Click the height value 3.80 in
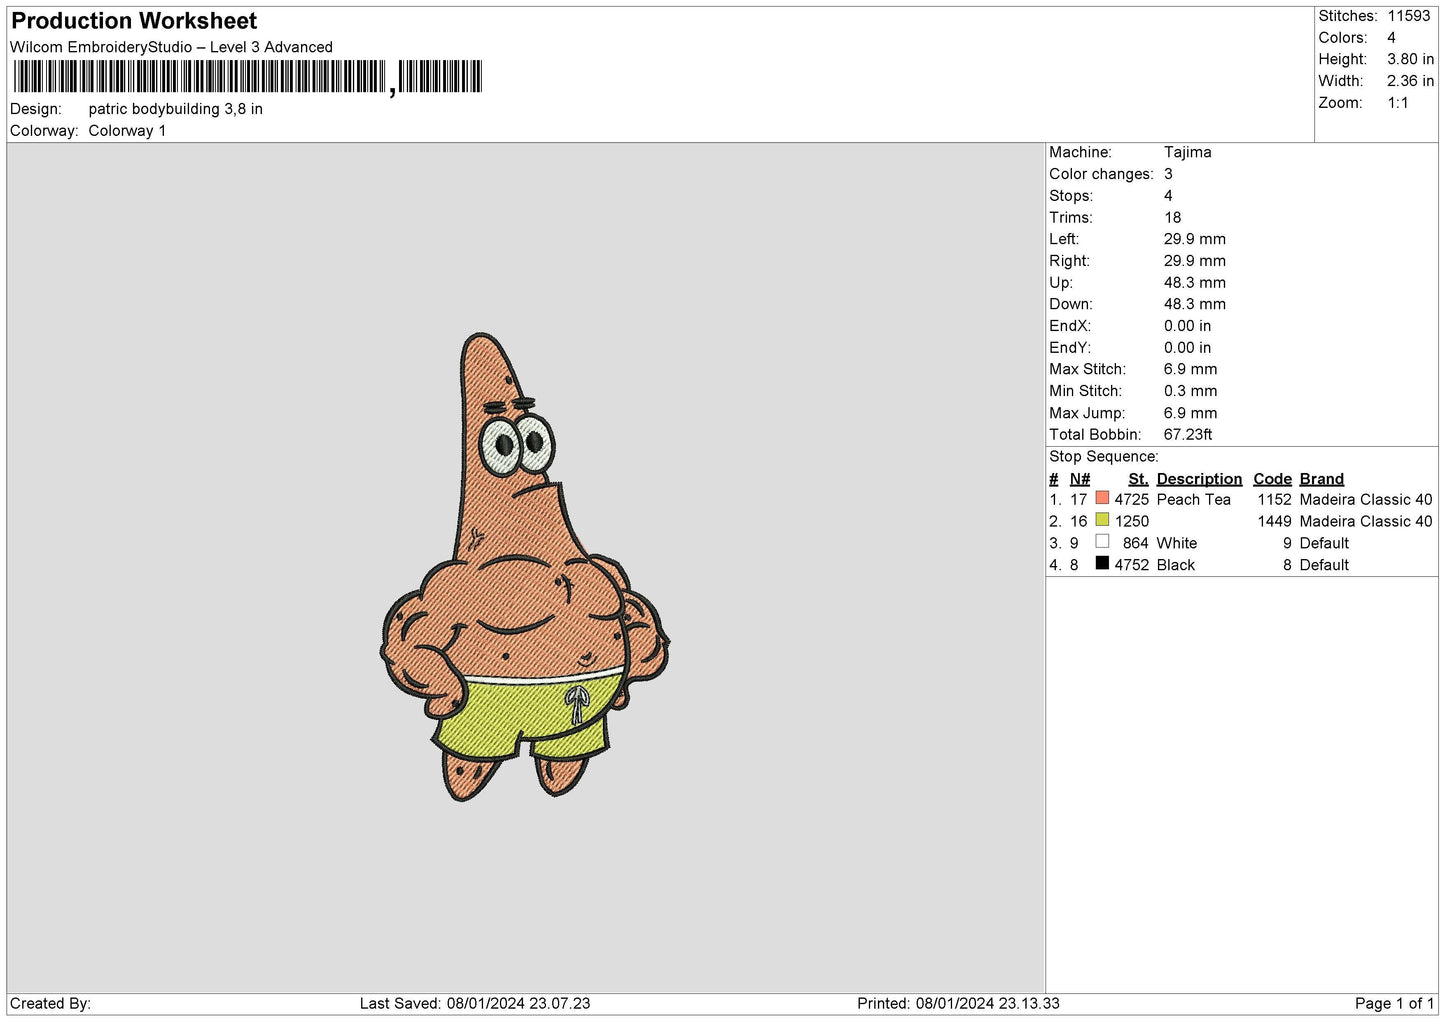 (1410, 59)
